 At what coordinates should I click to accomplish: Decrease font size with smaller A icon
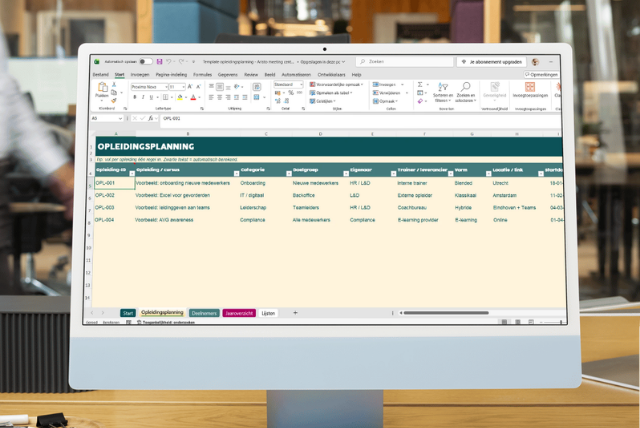(x=198, y=86)
